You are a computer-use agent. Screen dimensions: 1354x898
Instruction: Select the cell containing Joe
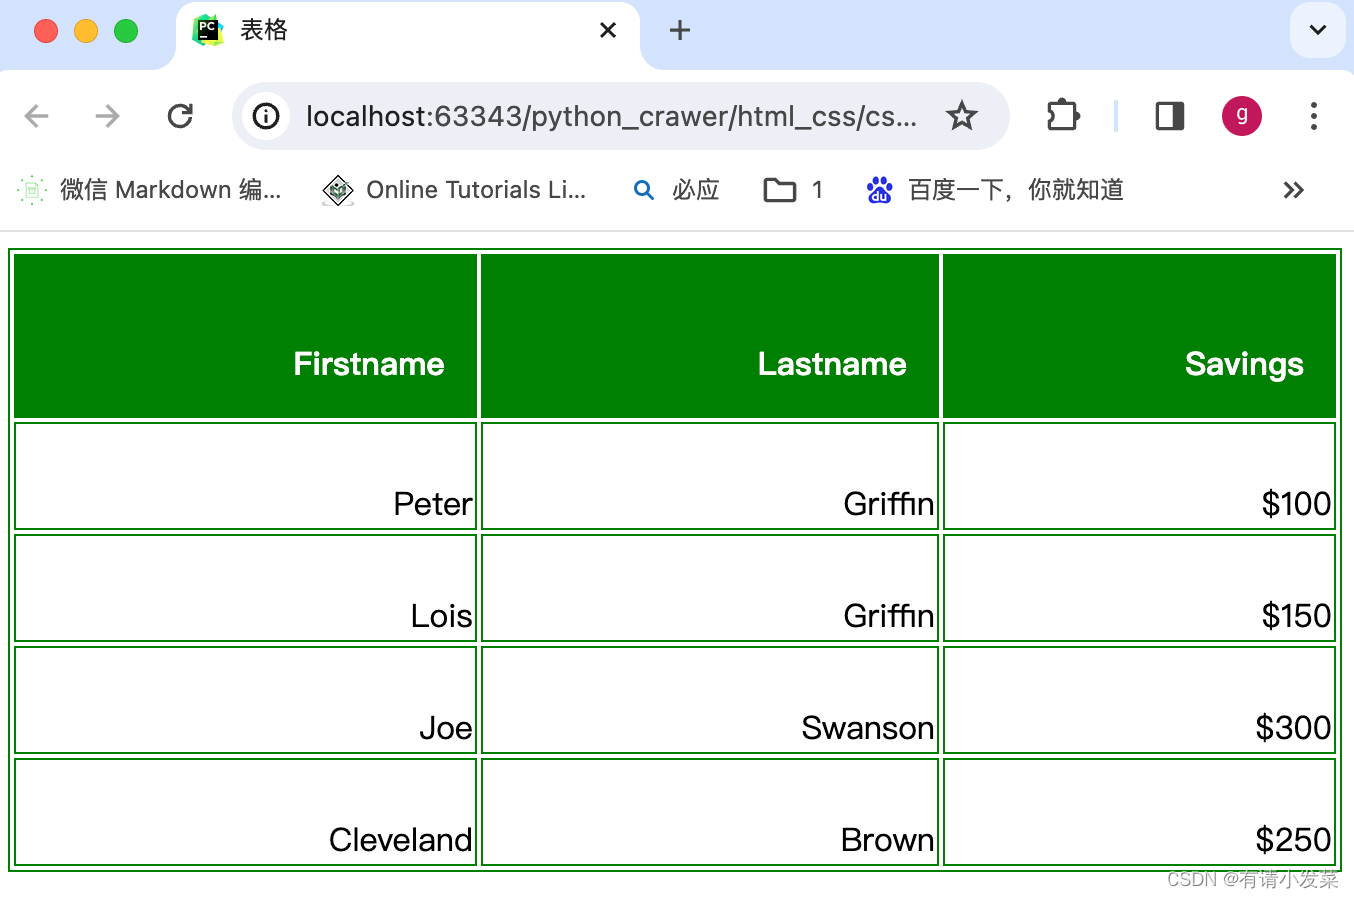point(246,700)
